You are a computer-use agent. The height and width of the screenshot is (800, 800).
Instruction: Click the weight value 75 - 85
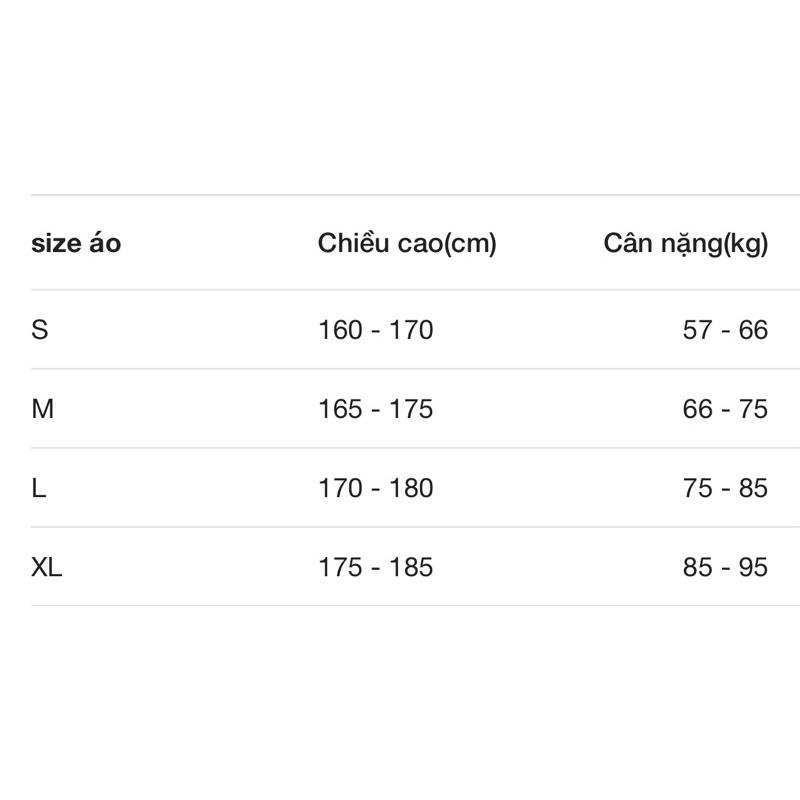(725, 488)
